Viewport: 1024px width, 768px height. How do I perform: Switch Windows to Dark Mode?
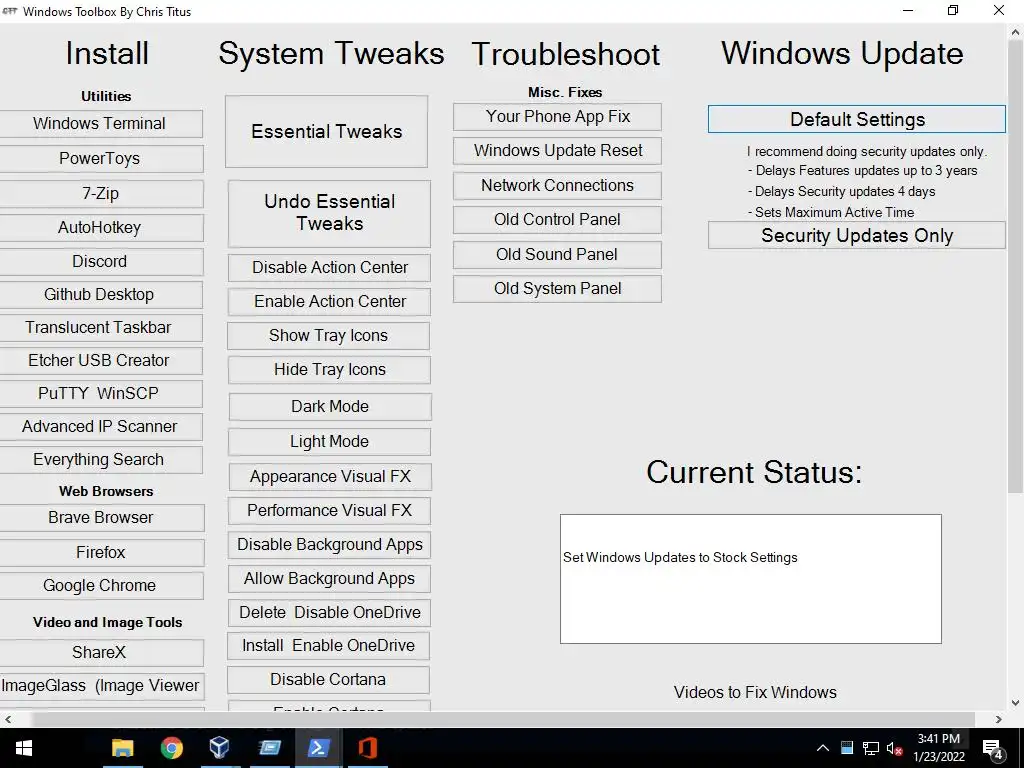330,407
